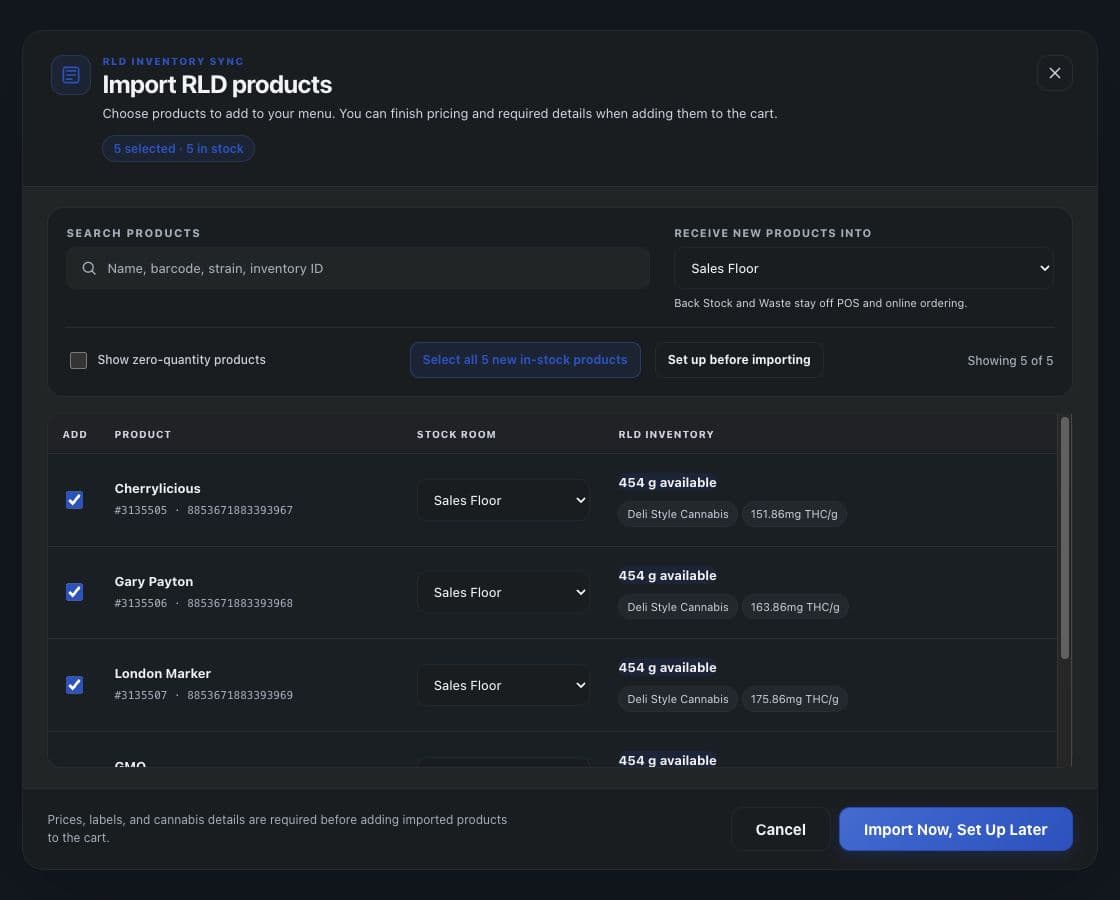Focus the Search Products input field
This screenshot has width=1120, height=900.
point(358,268)
